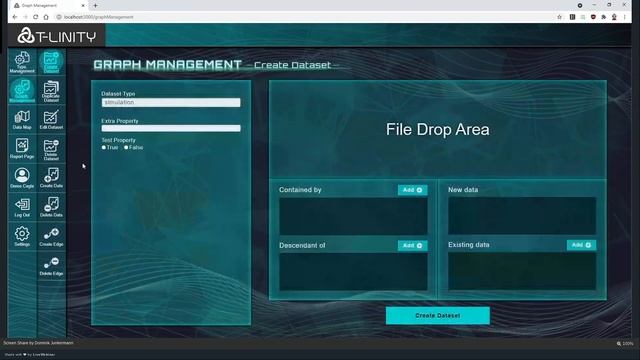Image resolution: width=640 pixels, height=360 pixels.
Task: Select the Edit Dataset icon
Action: coord(51,120)
